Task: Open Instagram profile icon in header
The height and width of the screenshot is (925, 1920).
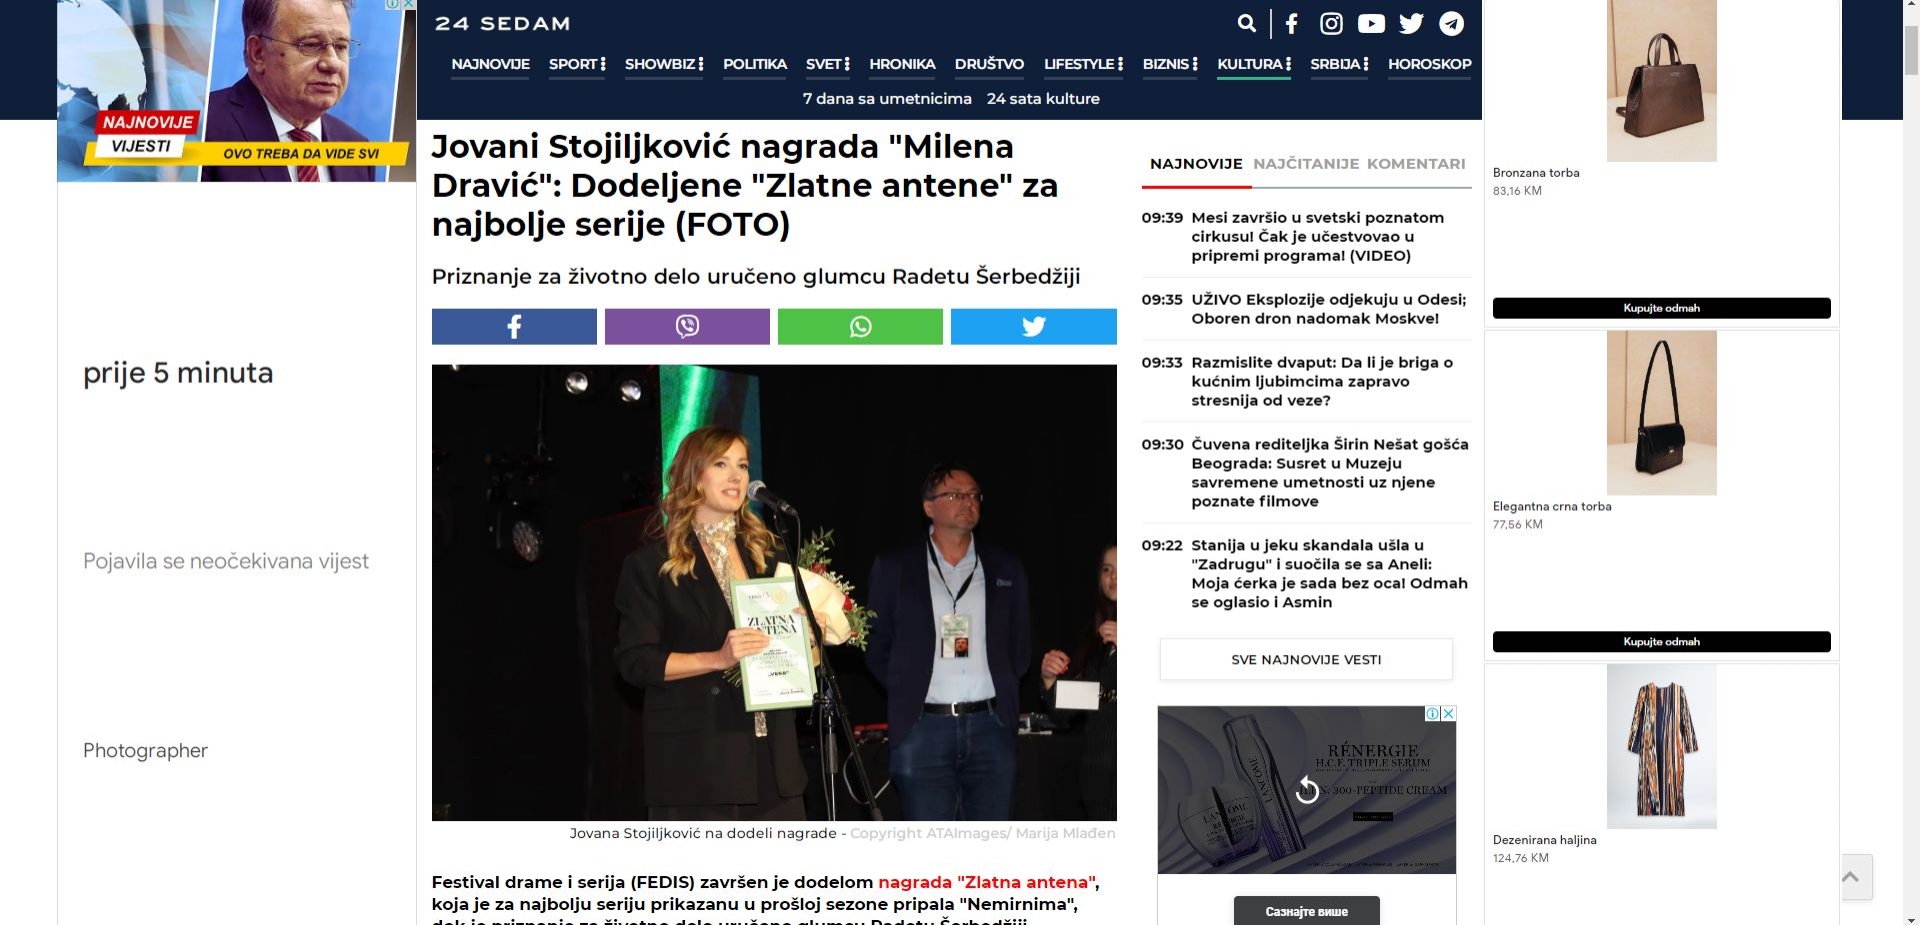Action: tap(1331, 24)
